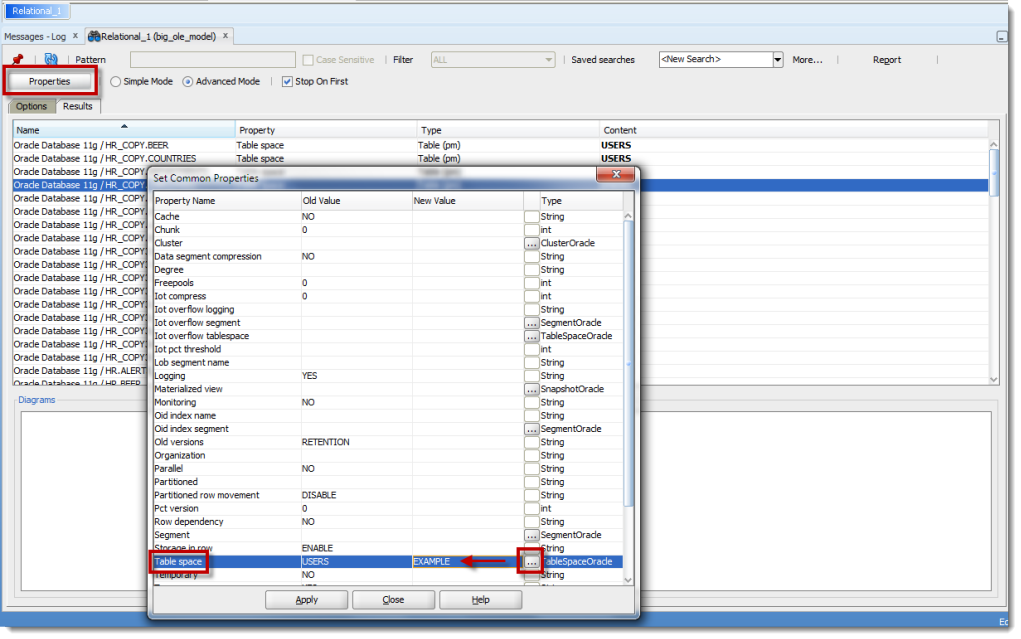Expand the Oid index segment browse control
The height and width of the screenshot is (639, 1021).
533,428
